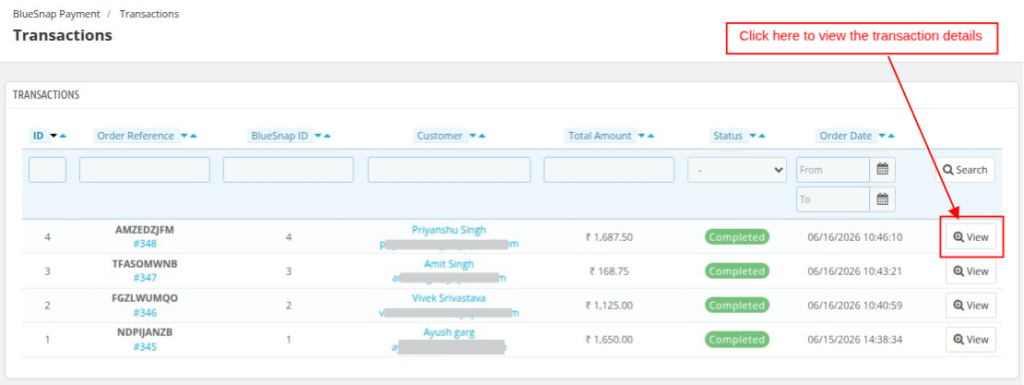
Task: Sort Customer column descending arrow
Action: tap(473, 136)
